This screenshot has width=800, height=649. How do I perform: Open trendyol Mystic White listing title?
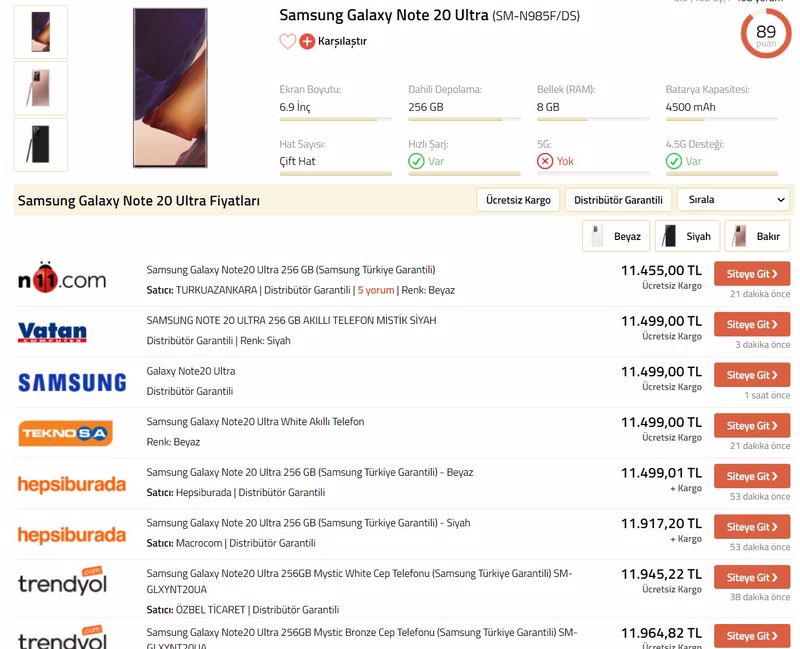359,581
